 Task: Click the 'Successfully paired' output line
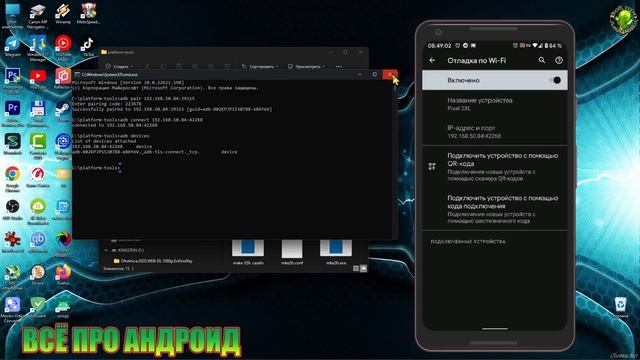pos(172,109)
